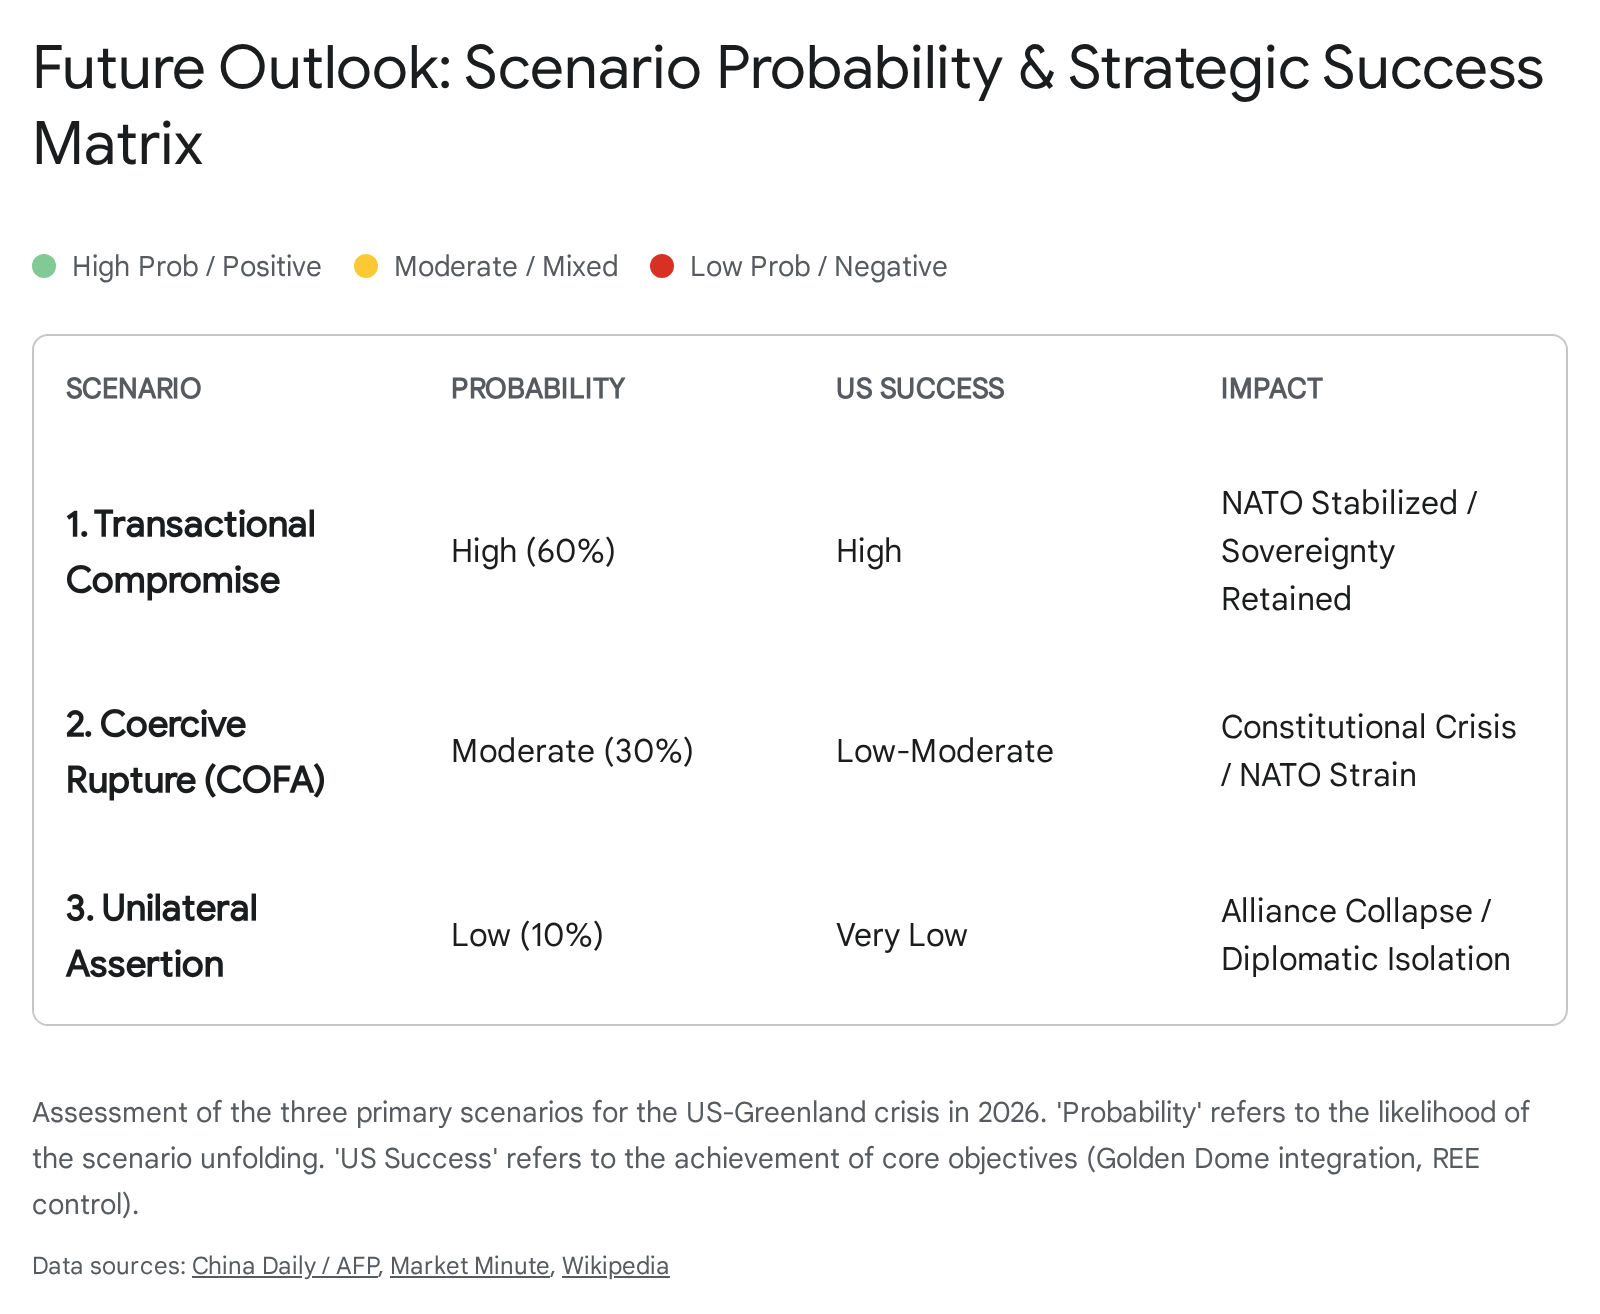Image resolution: width=1600 pixels, height=1314 pixels.
Task: Select the Low-Moderate US success cell
Action: [x=944, y=751]
